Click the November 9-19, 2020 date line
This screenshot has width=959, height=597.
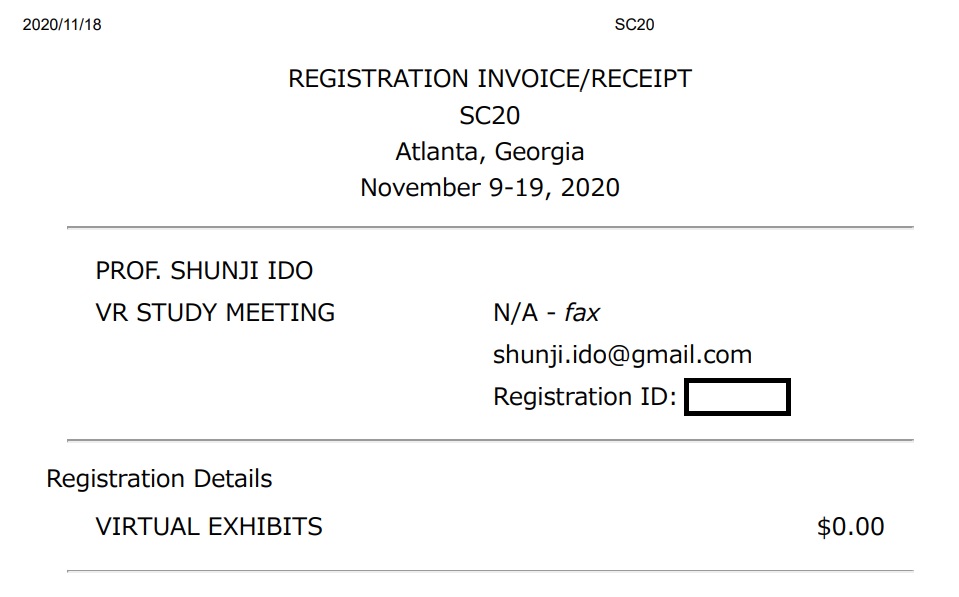[x=489, y=187]
